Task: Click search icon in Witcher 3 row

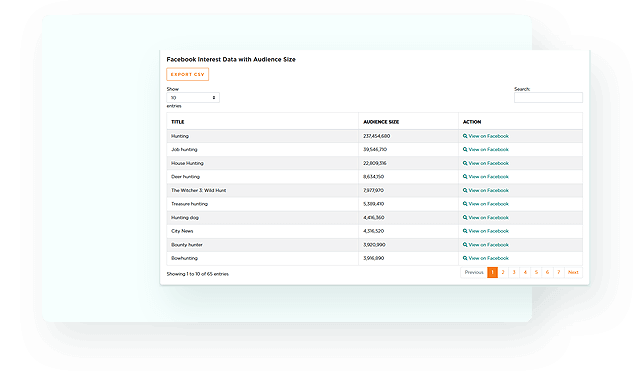Action: (465, 190)
